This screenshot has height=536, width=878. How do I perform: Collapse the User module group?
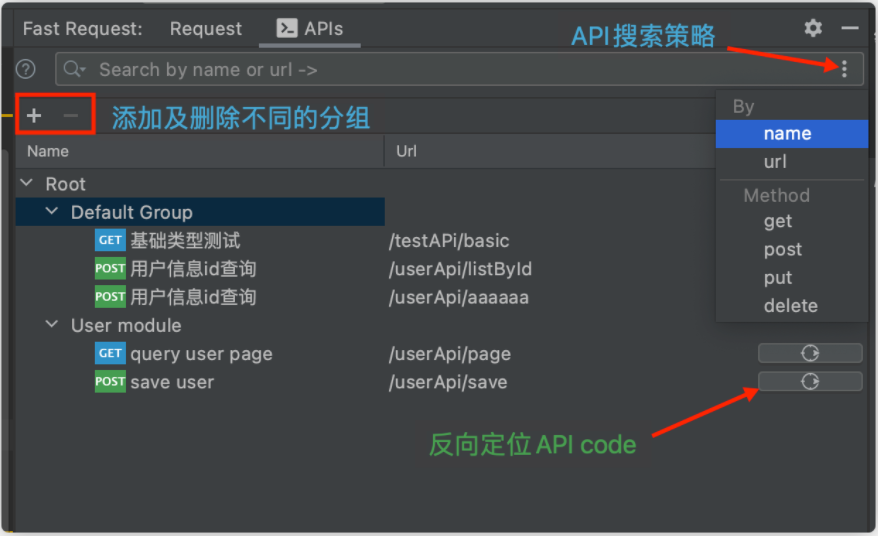point(52,325)
